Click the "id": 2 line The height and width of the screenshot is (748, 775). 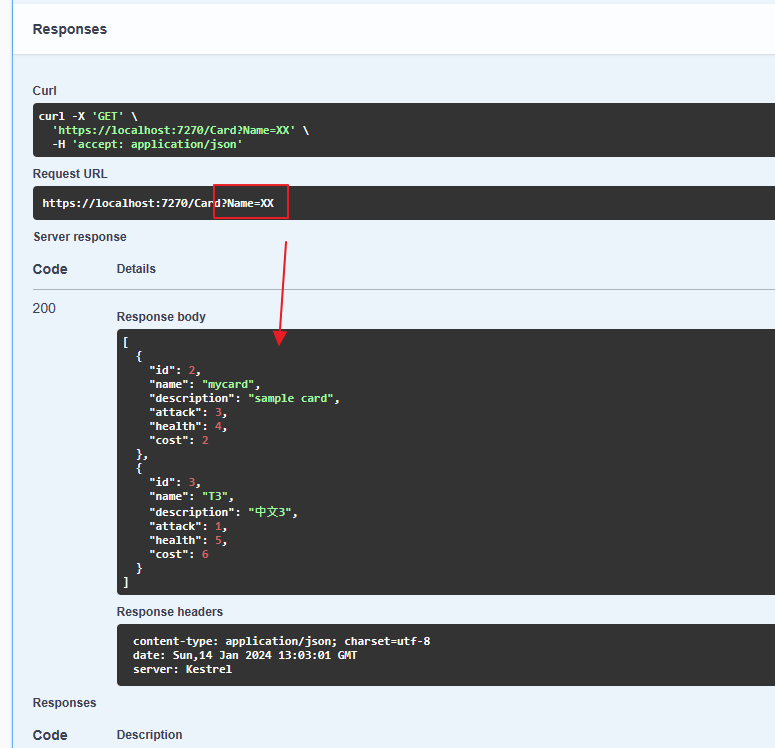point(175,370)
